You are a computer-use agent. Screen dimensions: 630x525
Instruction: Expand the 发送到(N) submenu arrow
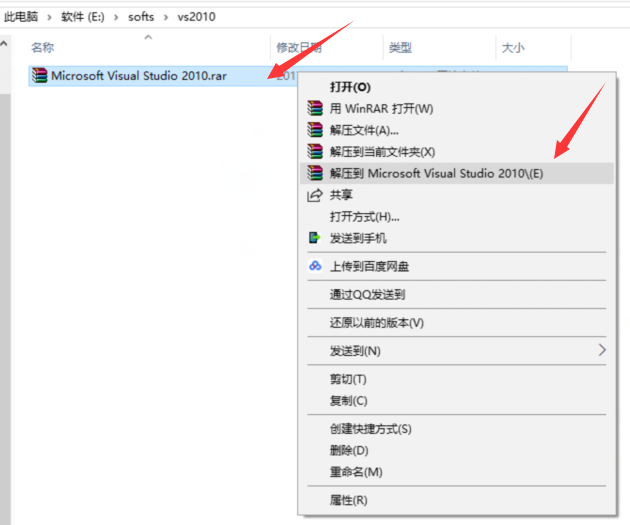[x=602, y=350]
